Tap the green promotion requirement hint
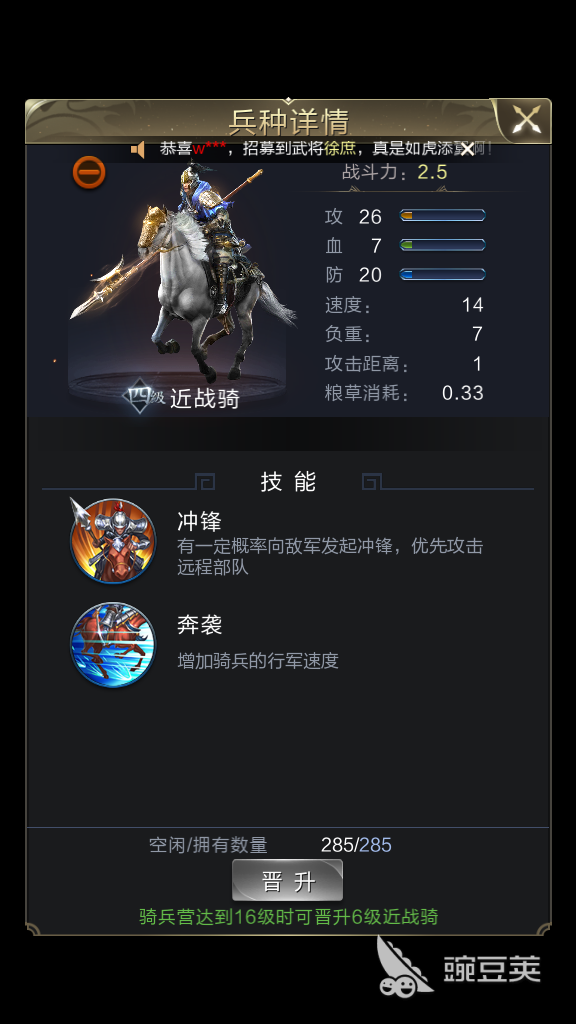 288,917
